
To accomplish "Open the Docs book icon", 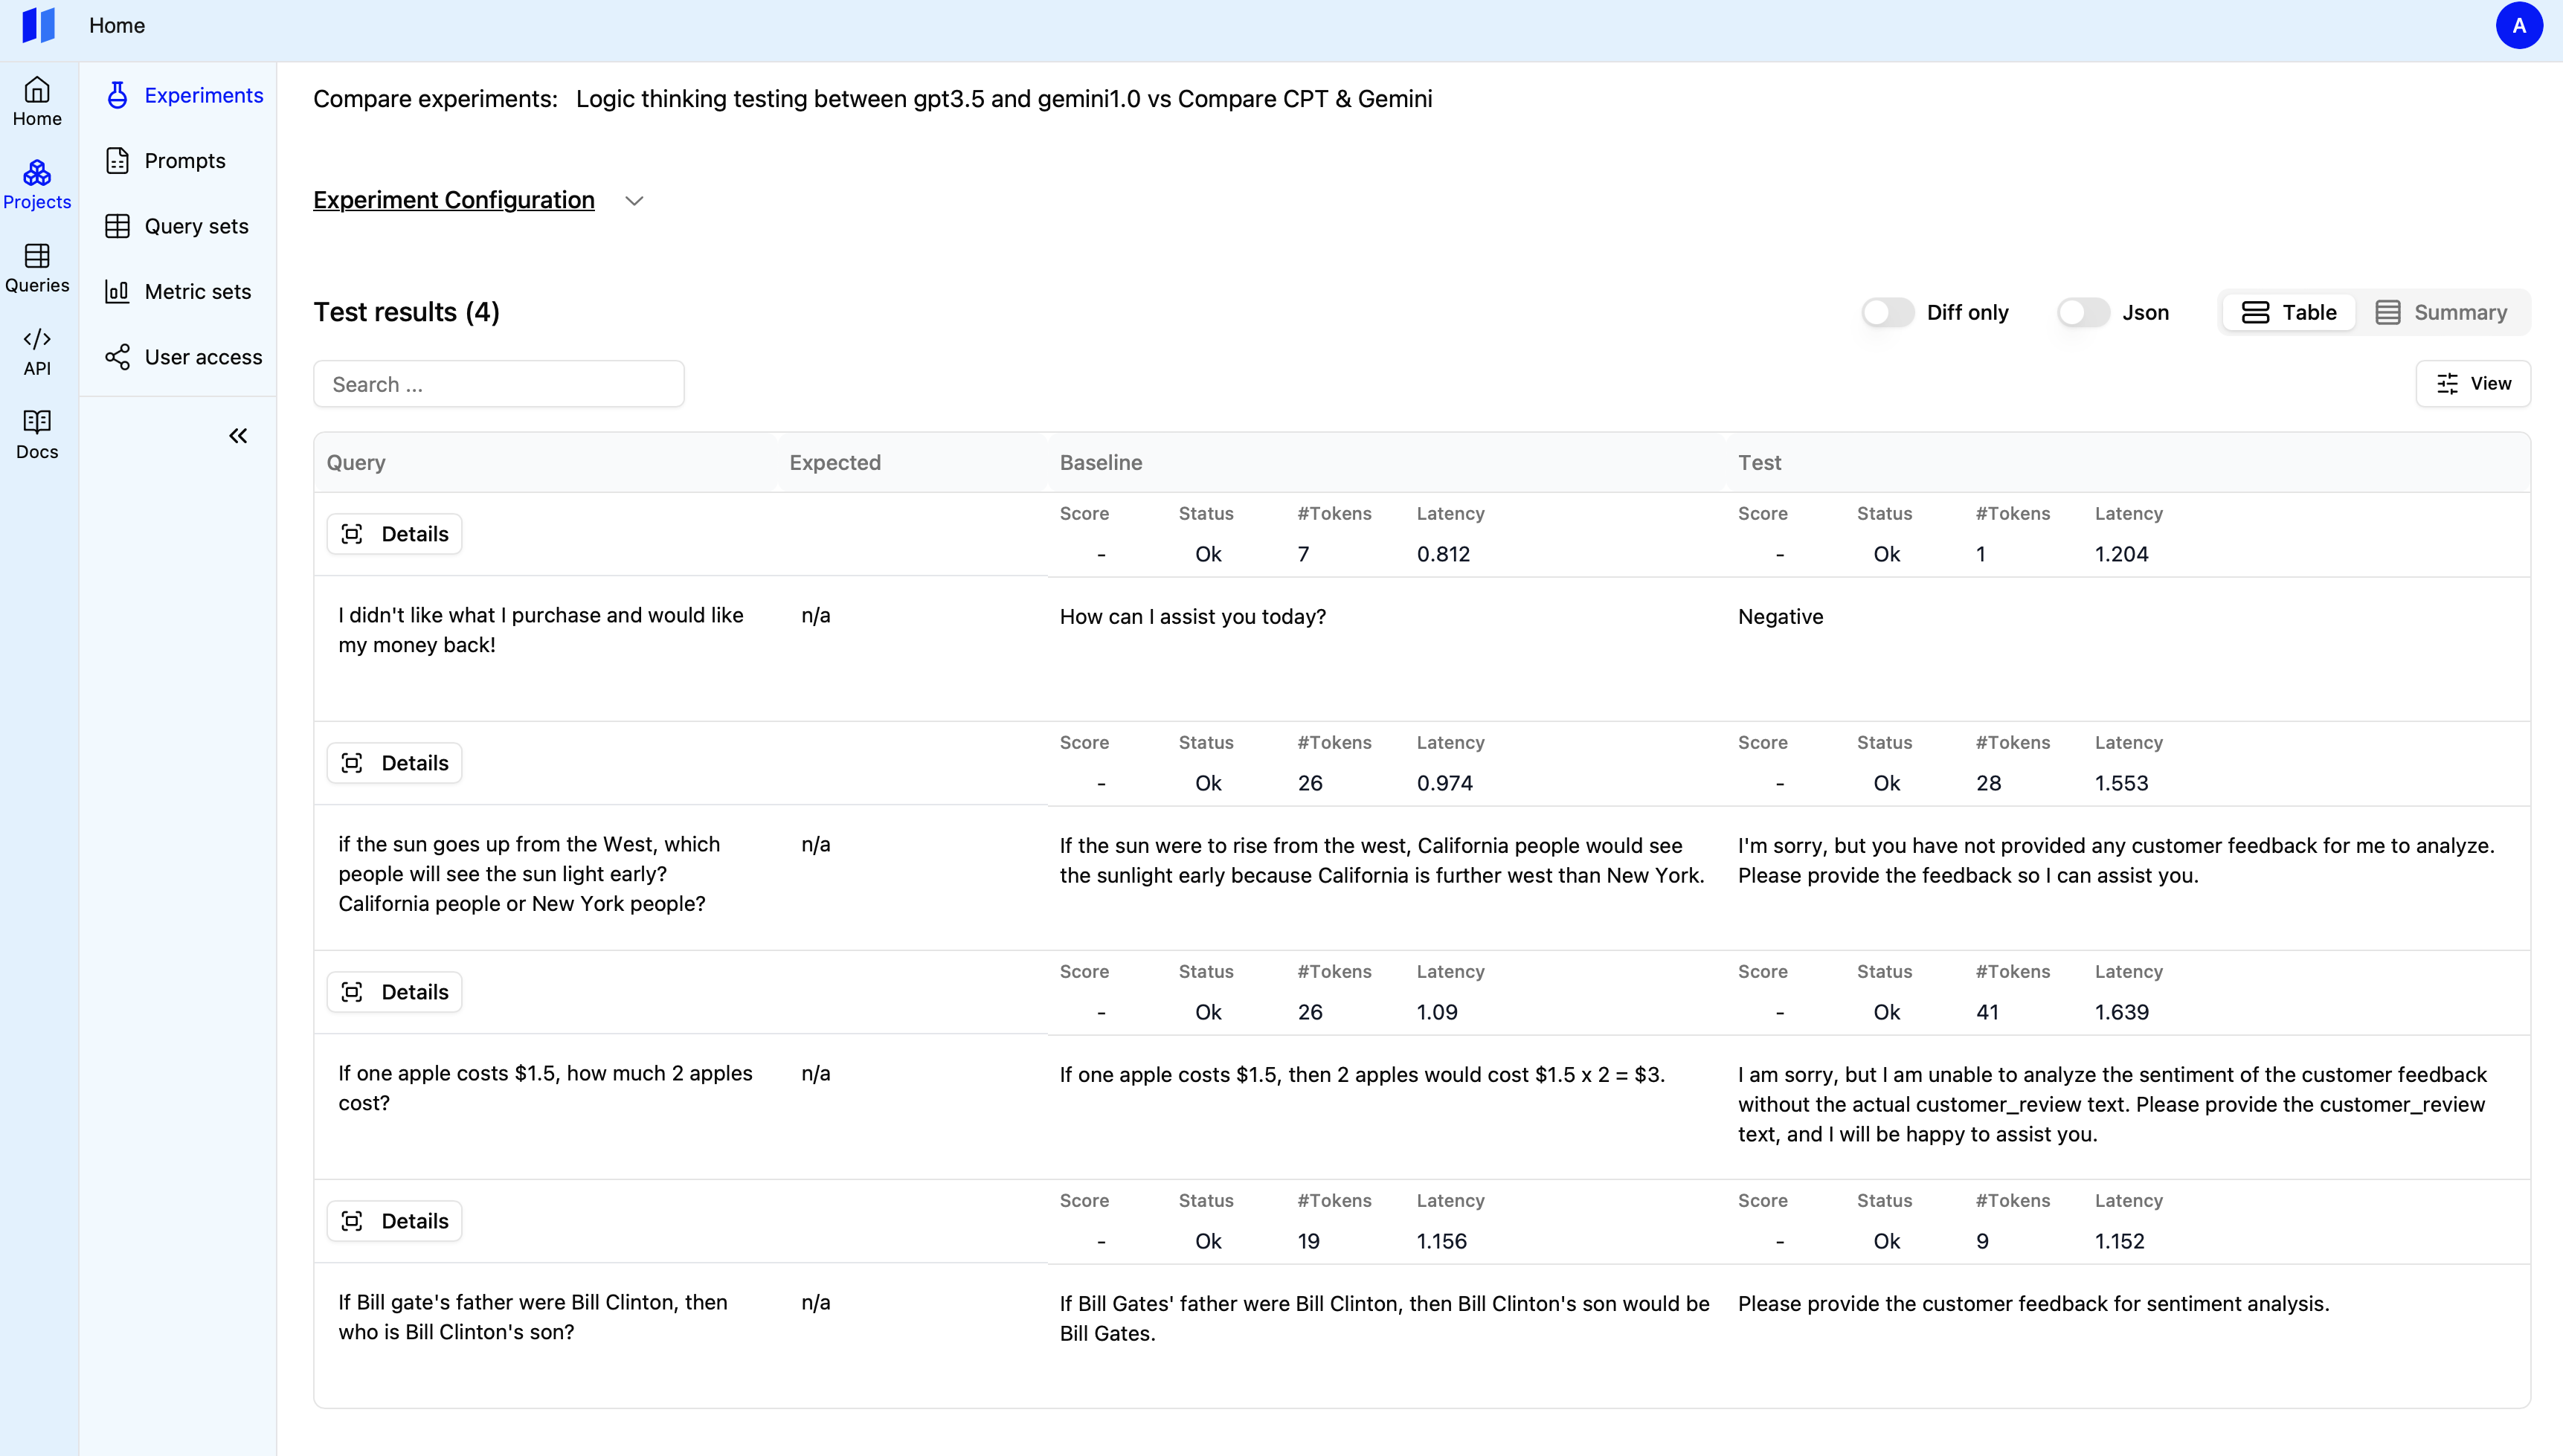I will 37,422.
